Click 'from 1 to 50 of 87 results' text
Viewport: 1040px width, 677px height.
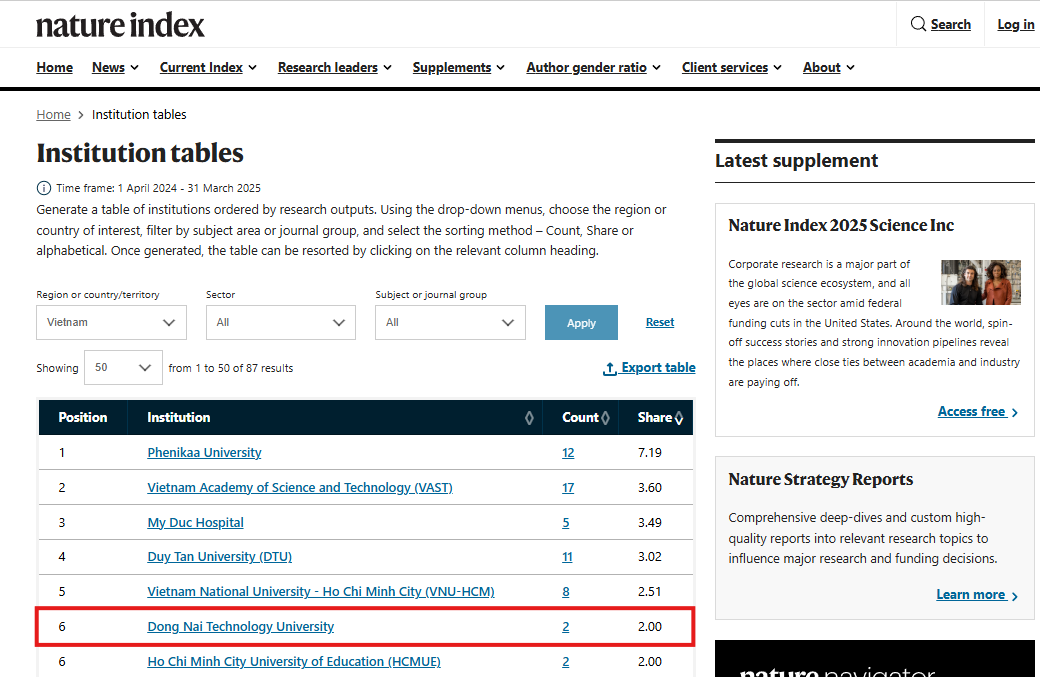(231, 368)
